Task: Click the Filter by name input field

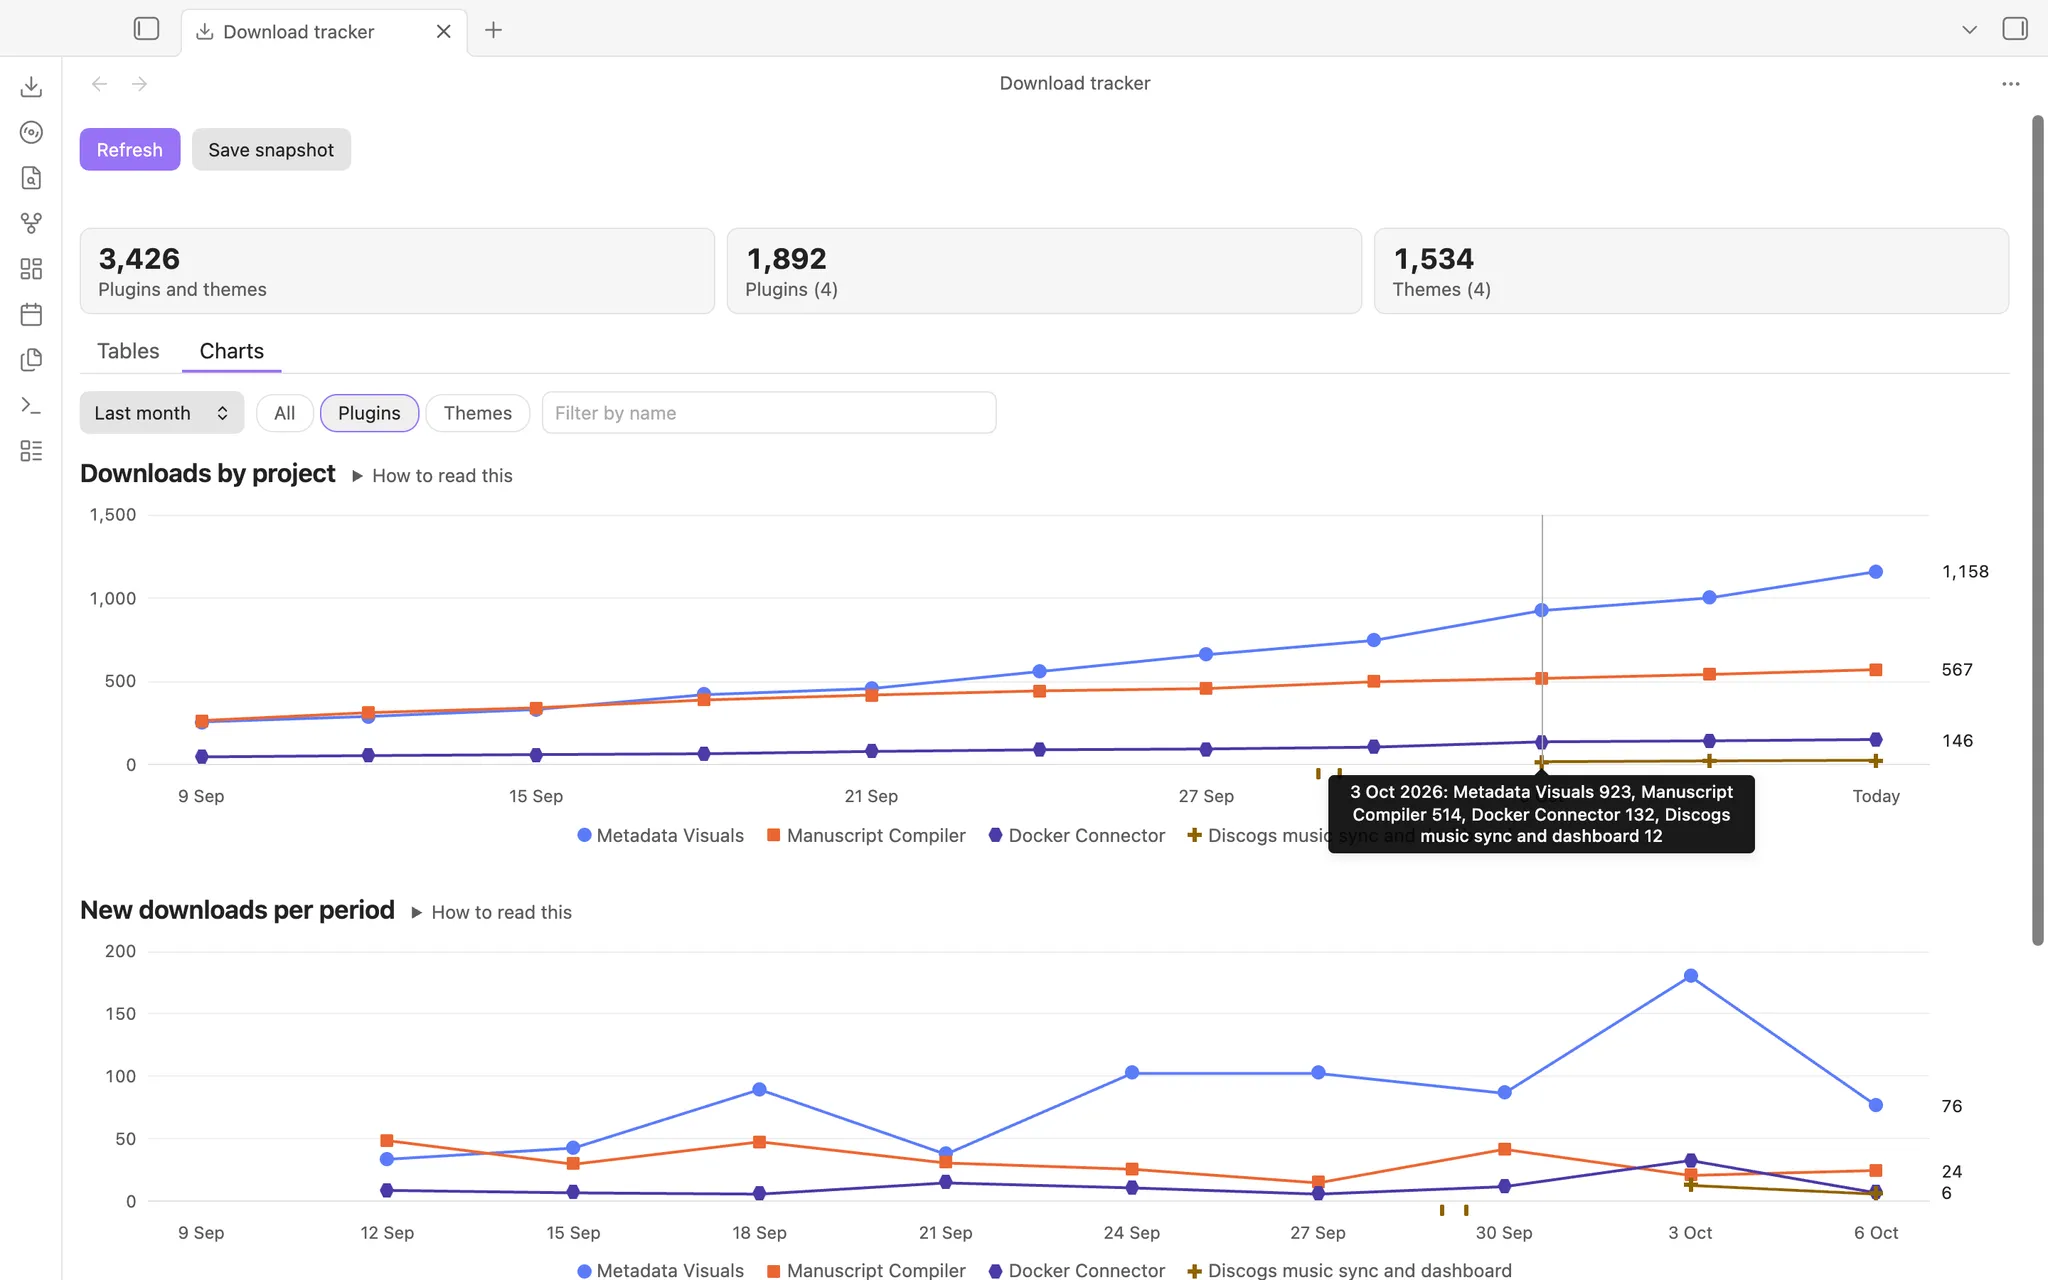Action: (x=769, y=413)
